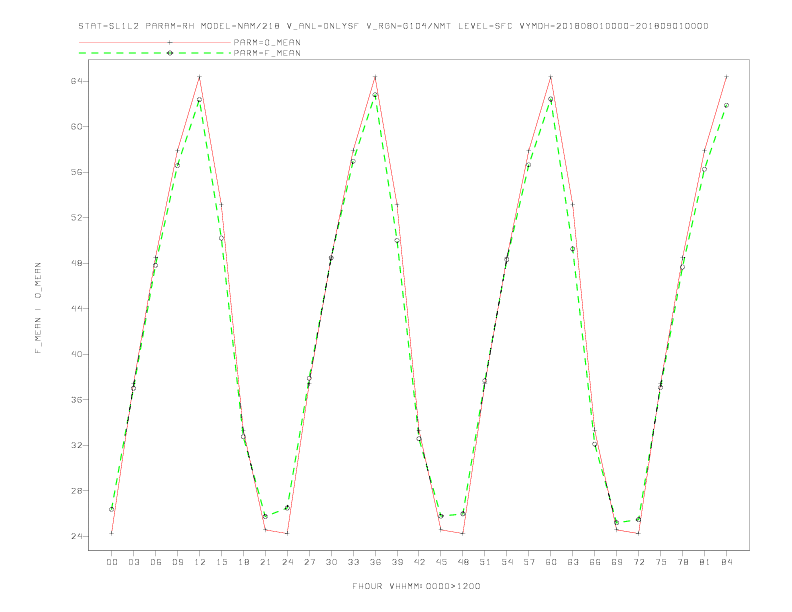Click x-axis forecast hour label 66
792x612 pixels.
point(595,562)
